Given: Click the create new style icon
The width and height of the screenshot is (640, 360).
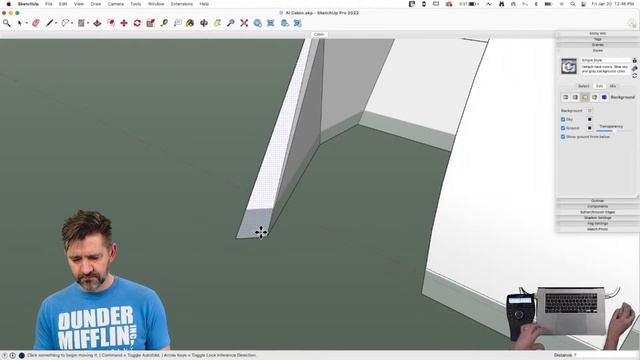Looking at the screenshot, I should (634, 68).
